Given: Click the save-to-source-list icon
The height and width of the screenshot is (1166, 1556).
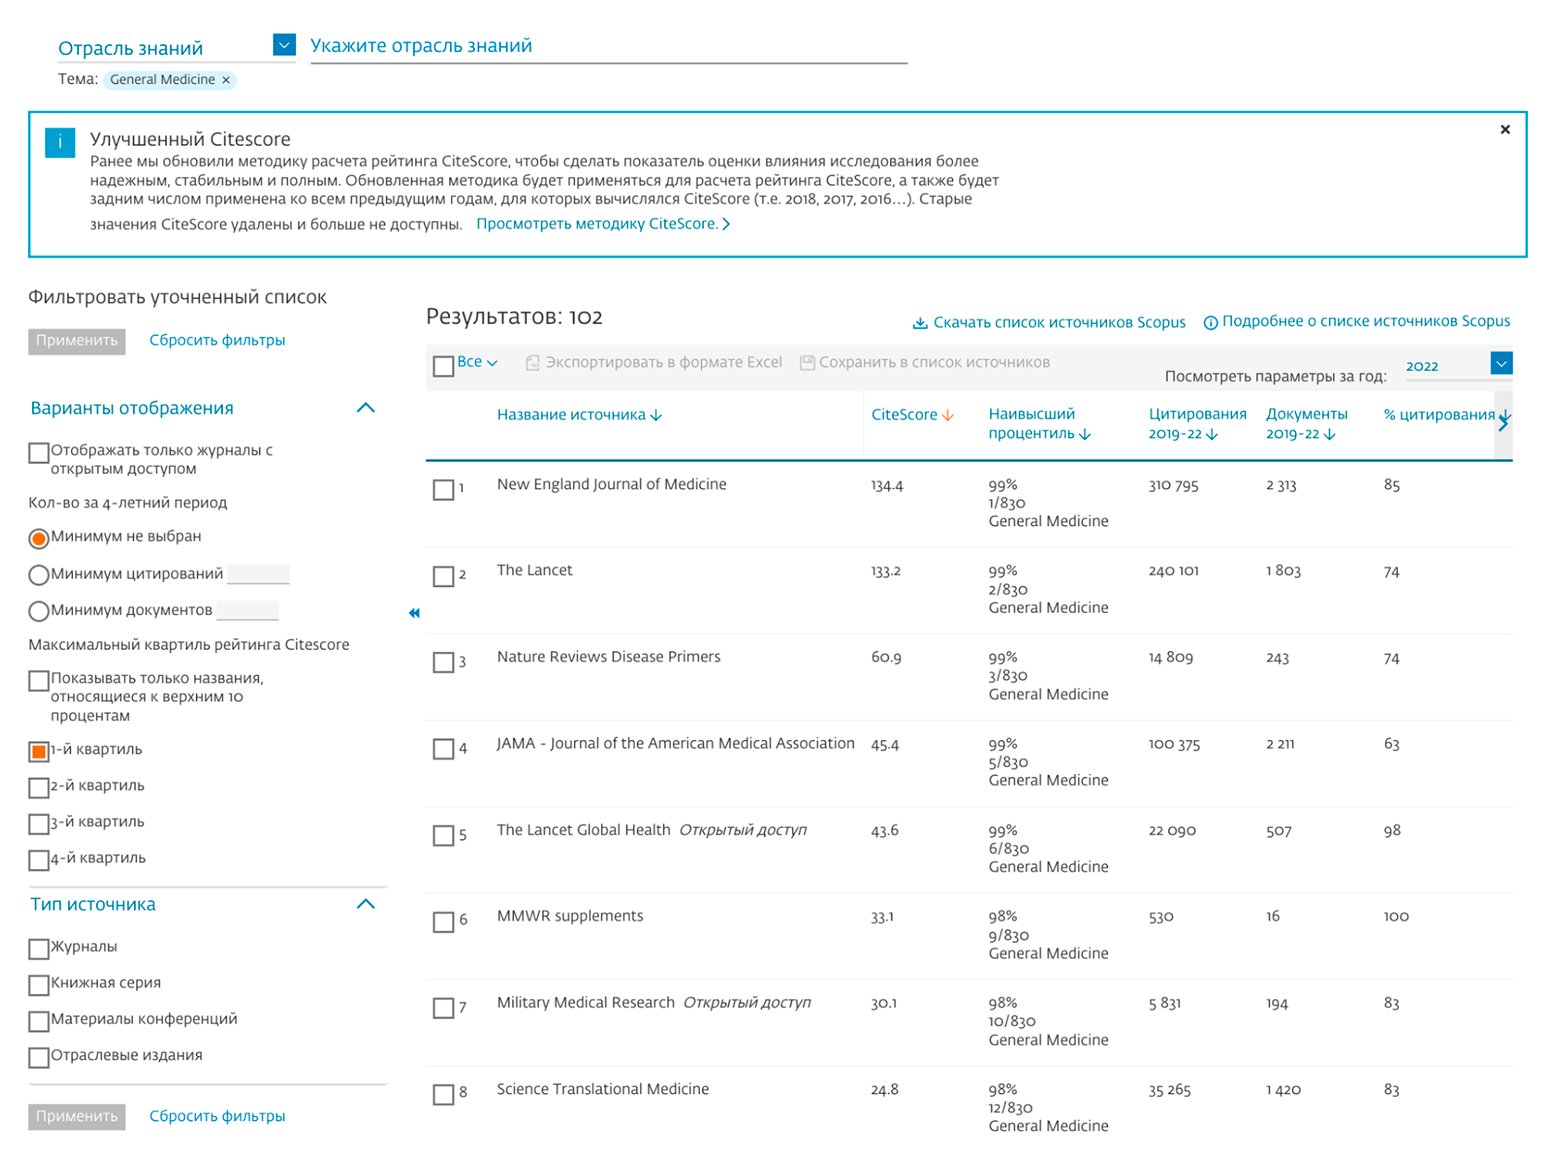Looking at the screenshot, I should coord(808,363).
